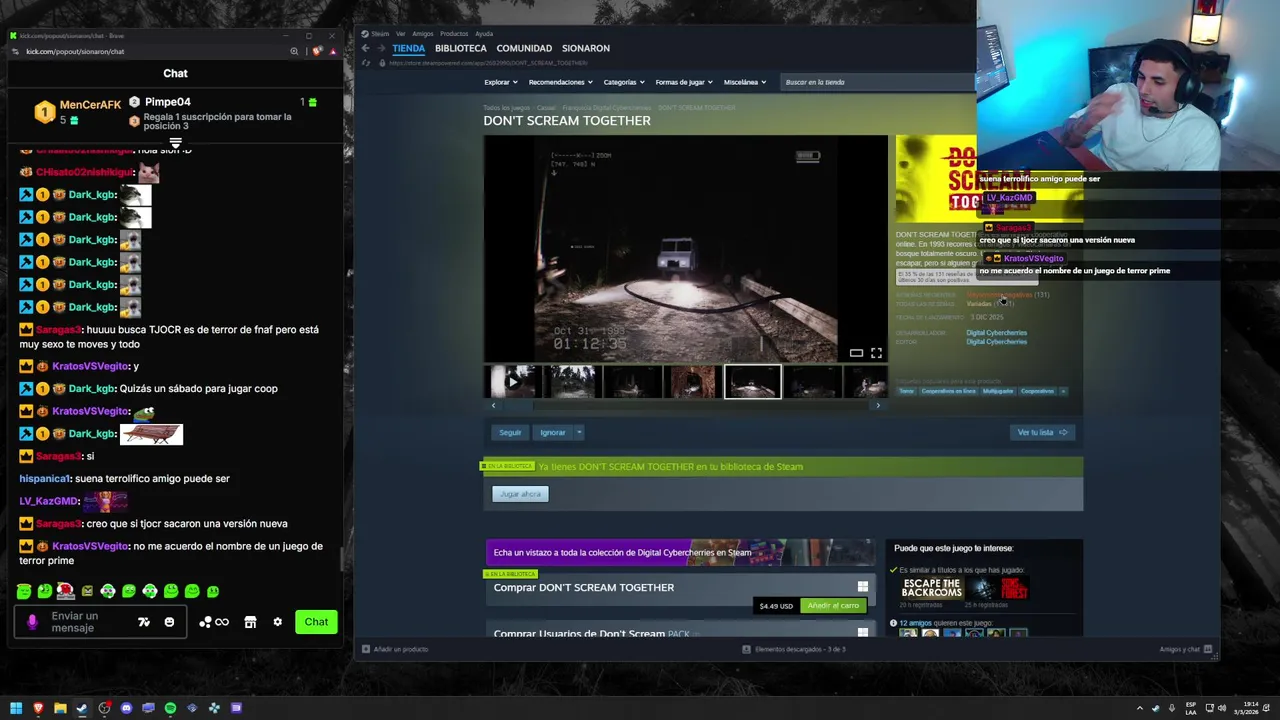This screenshot has width=1280, height=720.
Task: Open the COMUNIDAD tab in Steam
Action: coord(524,48)
